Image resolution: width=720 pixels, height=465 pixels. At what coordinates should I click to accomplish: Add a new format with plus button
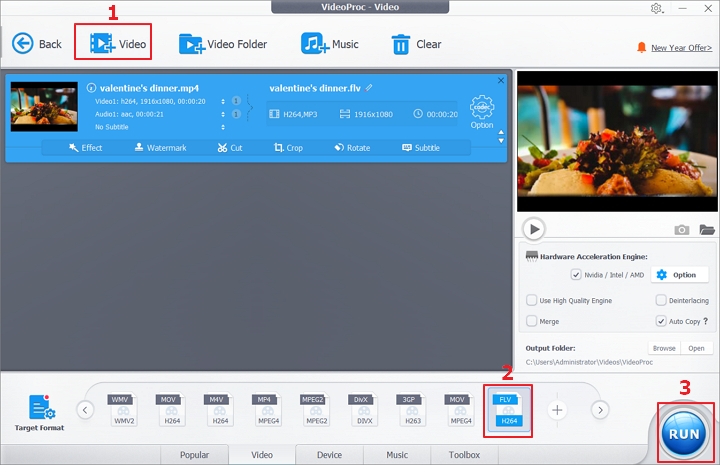tap(557, 410)
